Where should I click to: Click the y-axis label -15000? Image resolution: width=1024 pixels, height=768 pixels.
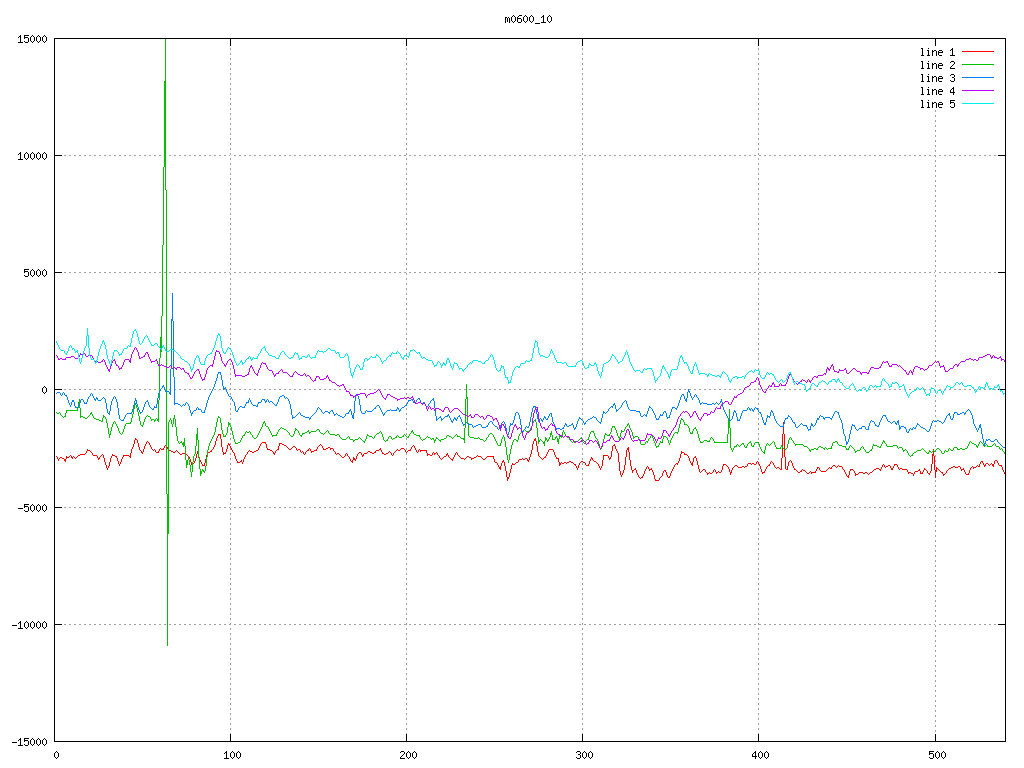pos(29,742)
